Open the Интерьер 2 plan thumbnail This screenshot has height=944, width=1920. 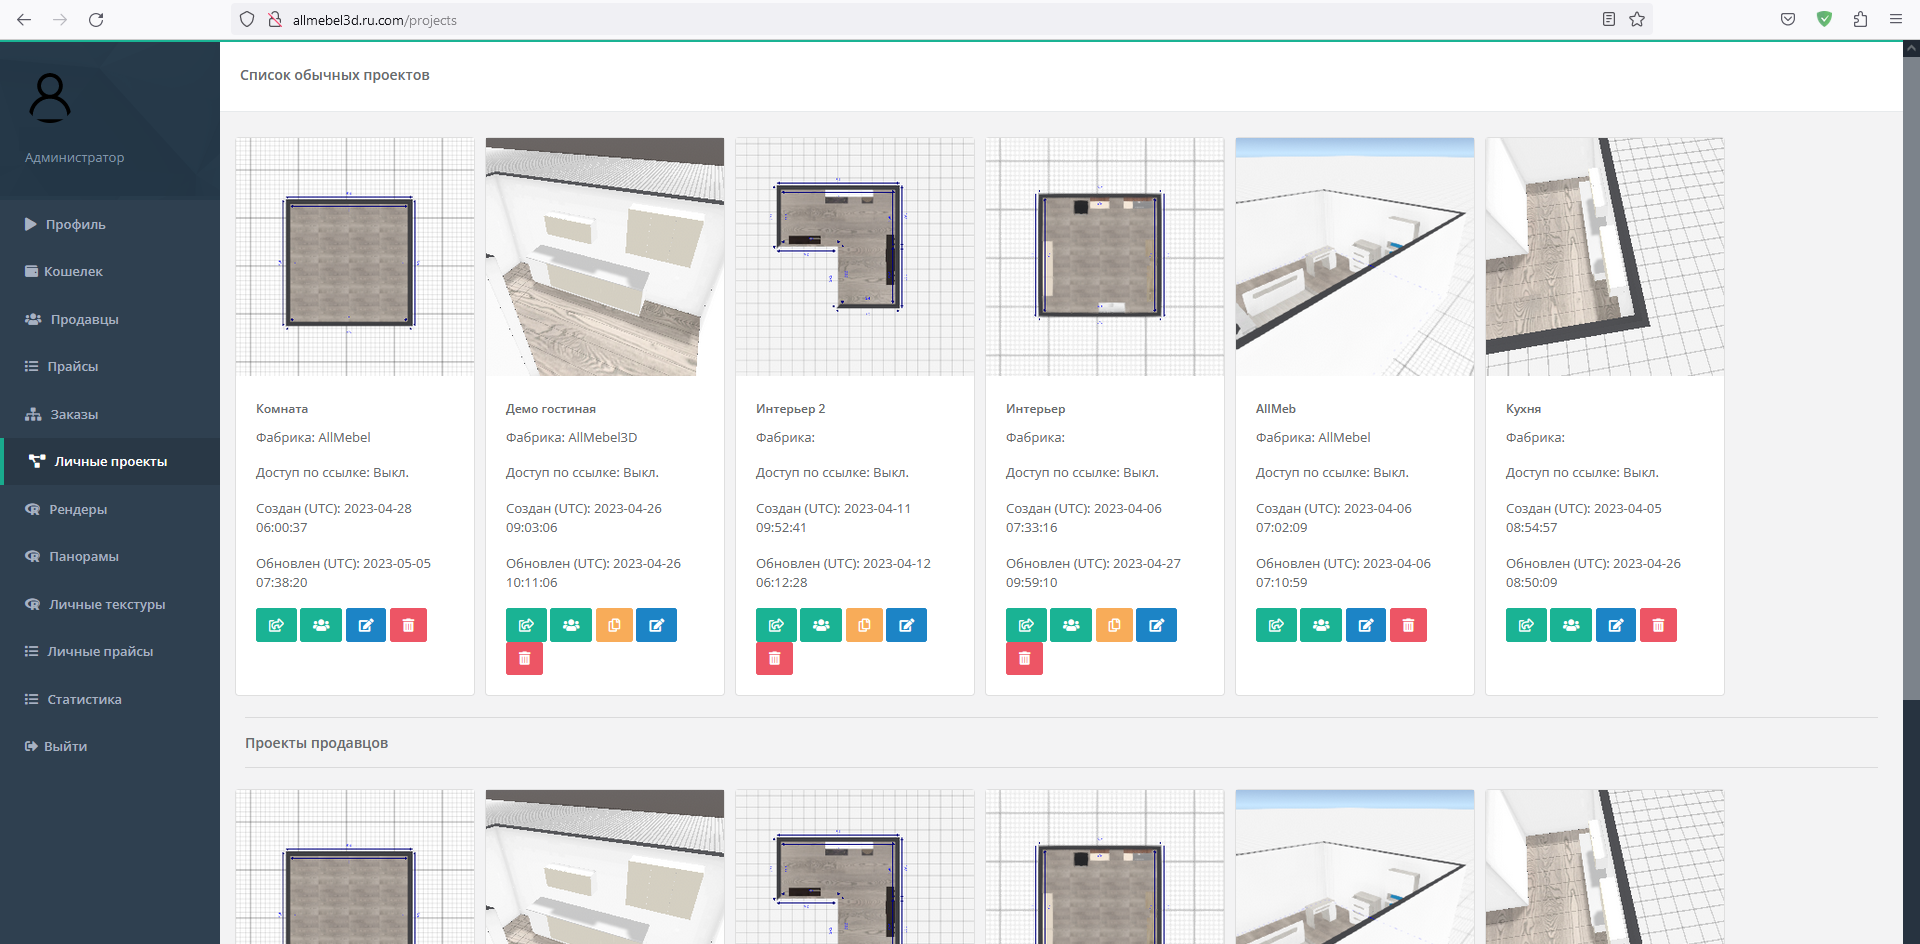(x=855, y=257)
